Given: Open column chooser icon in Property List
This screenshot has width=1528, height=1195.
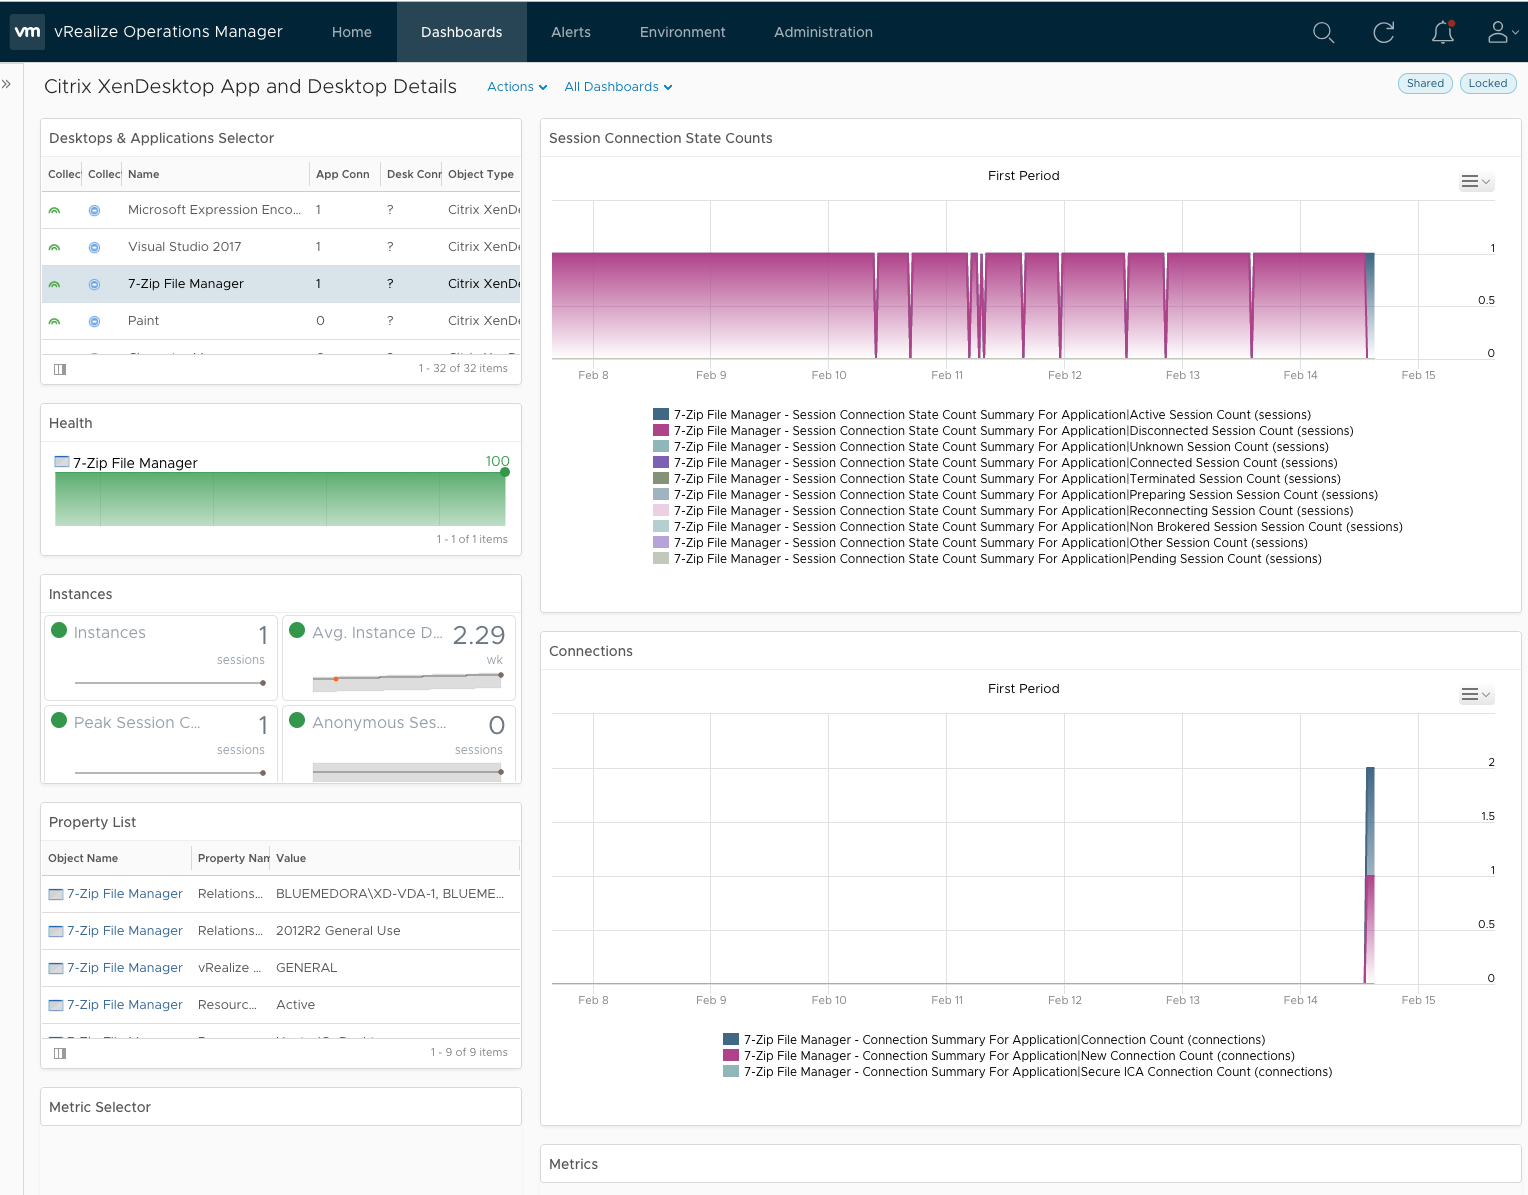Looking at the screenshot, I should [x=60, y=1053].
